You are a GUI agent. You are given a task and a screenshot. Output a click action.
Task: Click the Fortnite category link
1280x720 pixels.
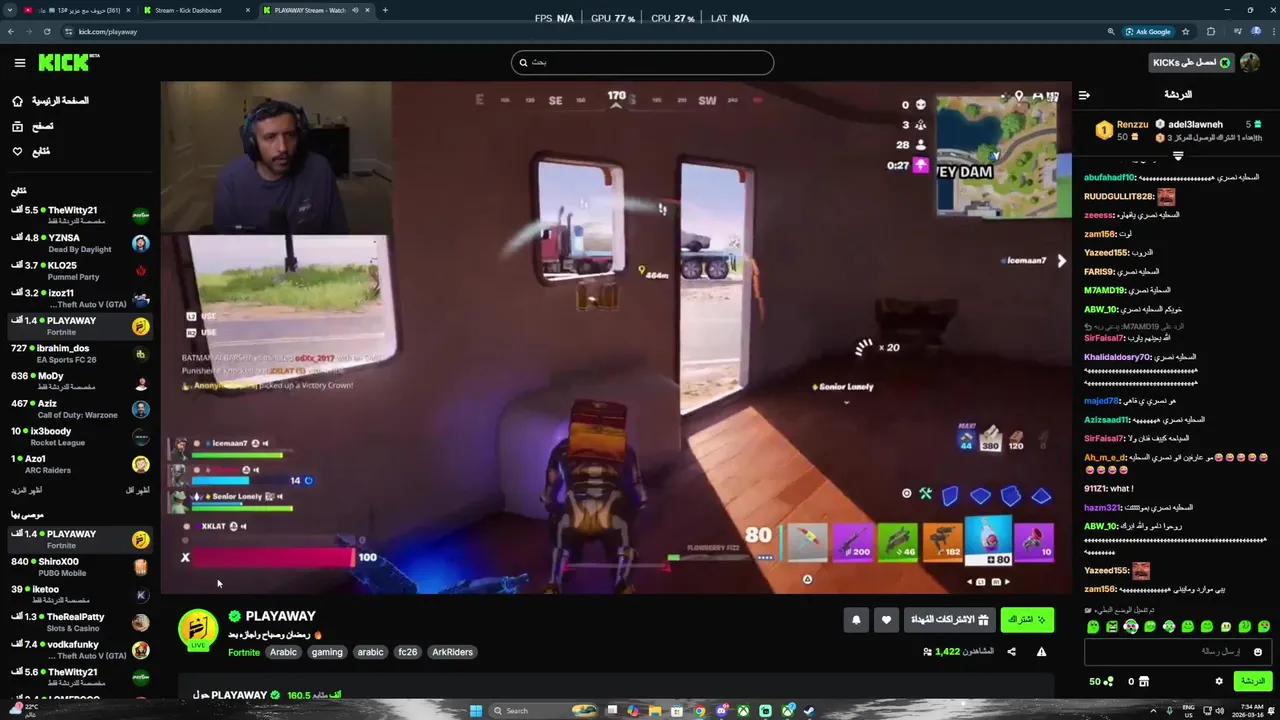pos(244,652)
